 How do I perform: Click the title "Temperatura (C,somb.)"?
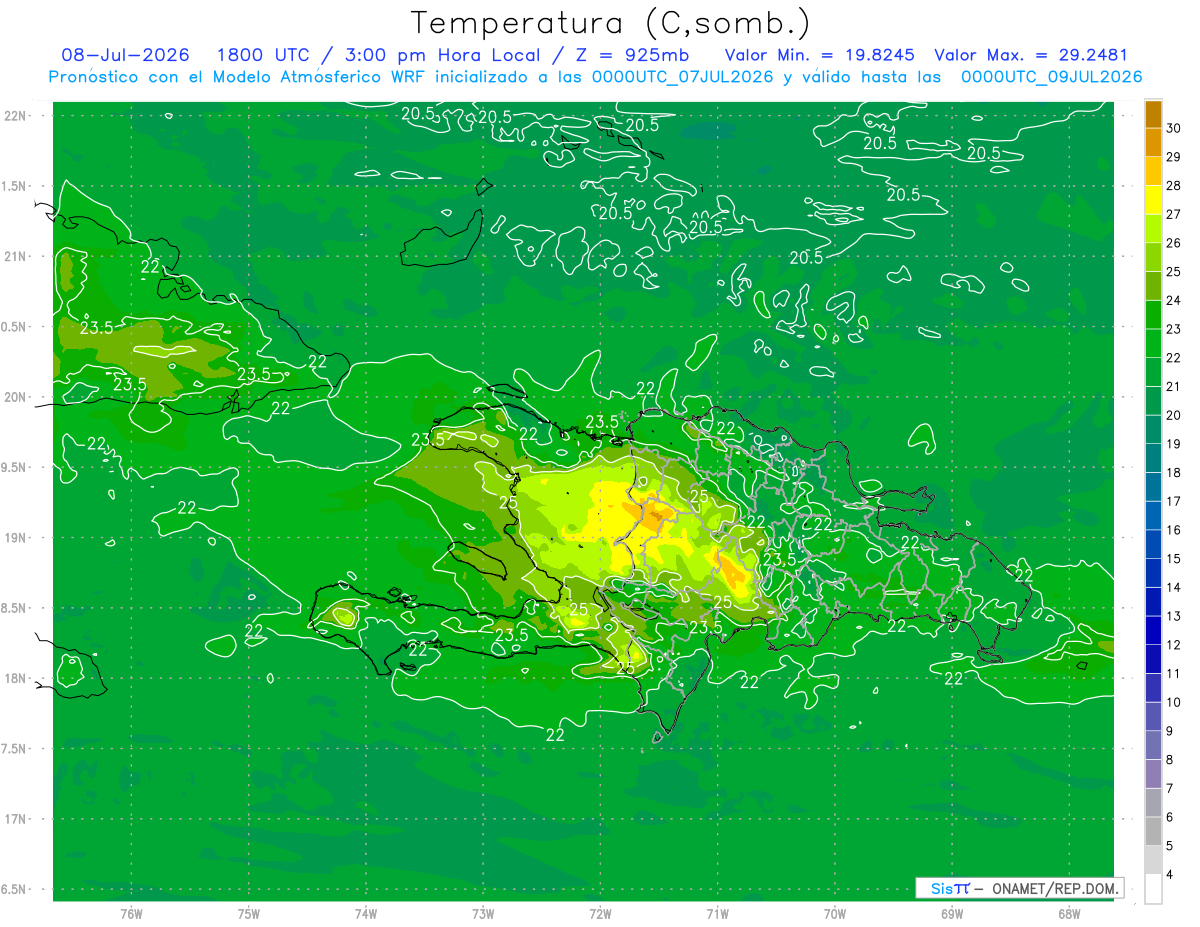(x=611, y=23)
